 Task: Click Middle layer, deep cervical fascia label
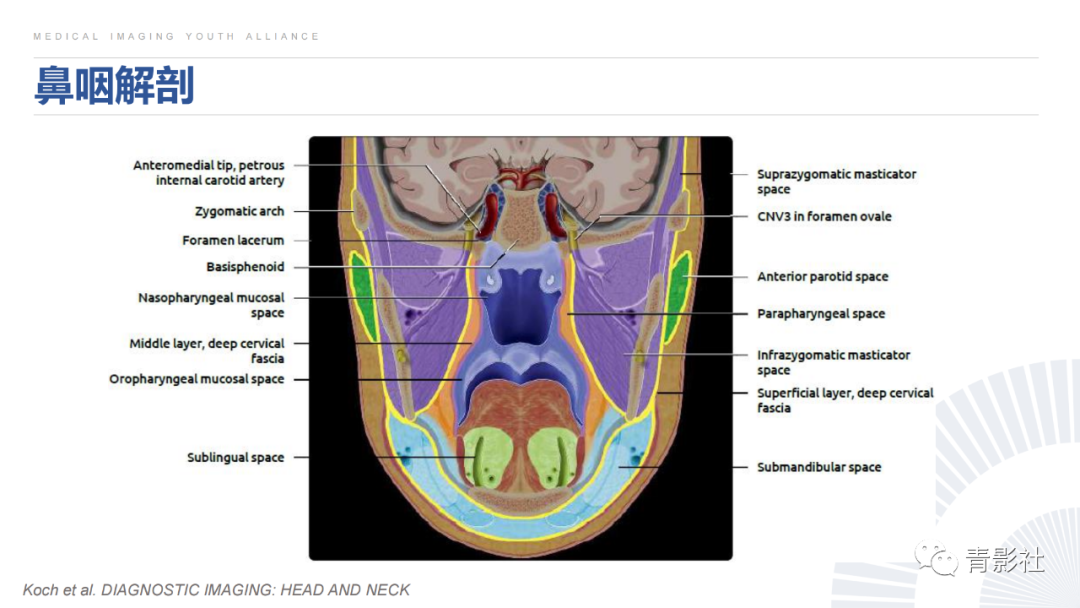click(207, 350)
